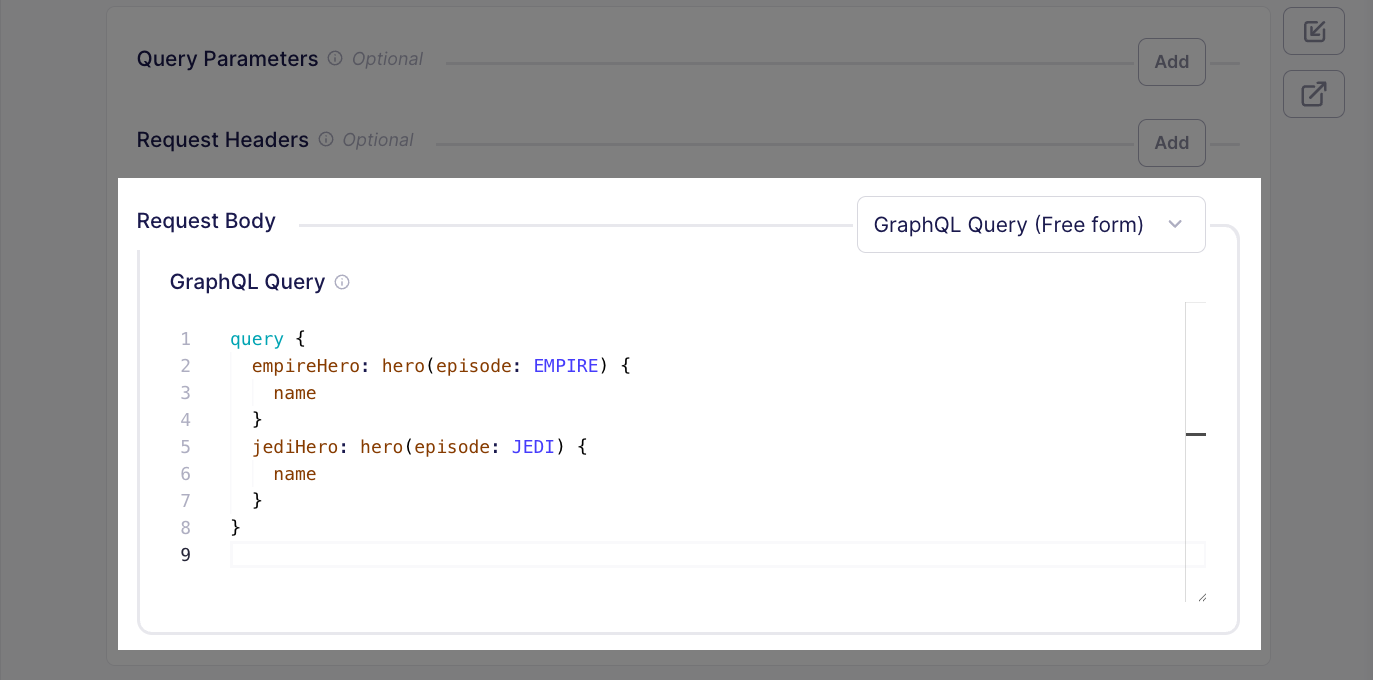Viewport: 1373px width, 680px height.
Task: Click the chevron on the body type selector
Action: 1175,225
